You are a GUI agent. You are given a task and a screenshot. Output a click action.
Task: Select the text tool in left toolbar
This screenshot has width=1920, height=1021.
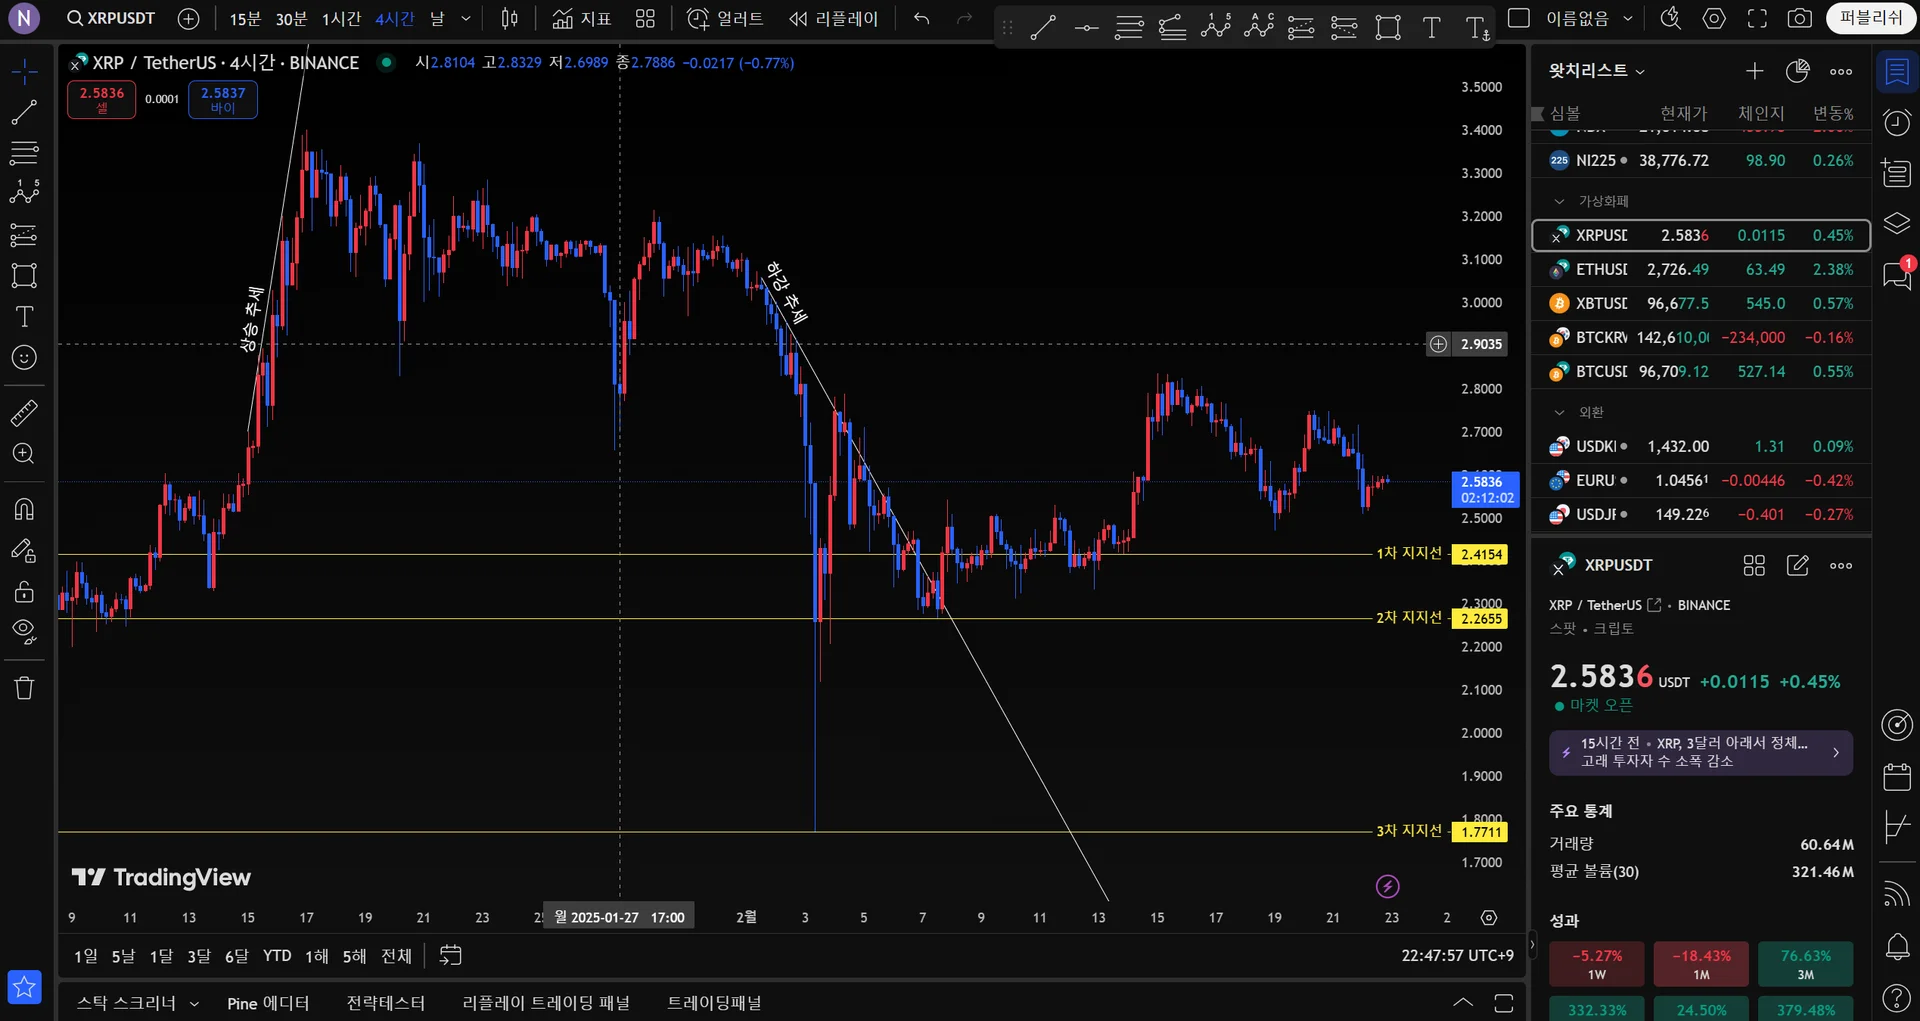coord(24,317)
